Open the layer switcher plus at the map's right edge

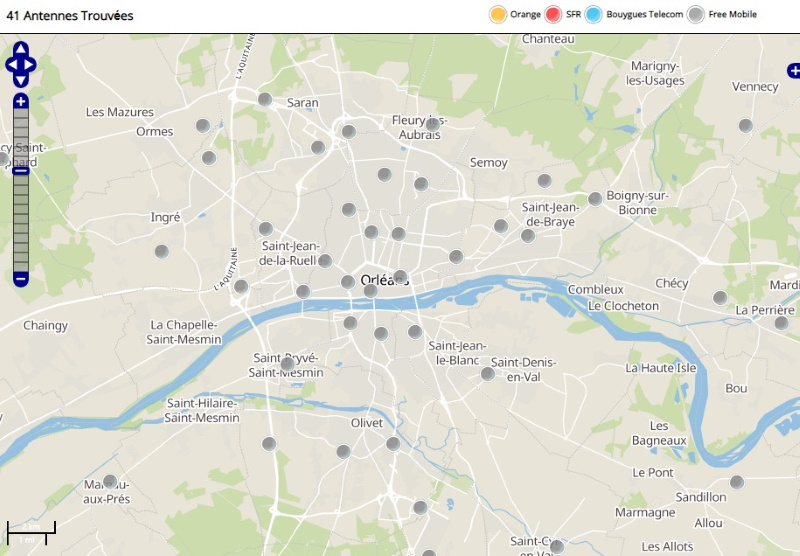click(794, 70)
